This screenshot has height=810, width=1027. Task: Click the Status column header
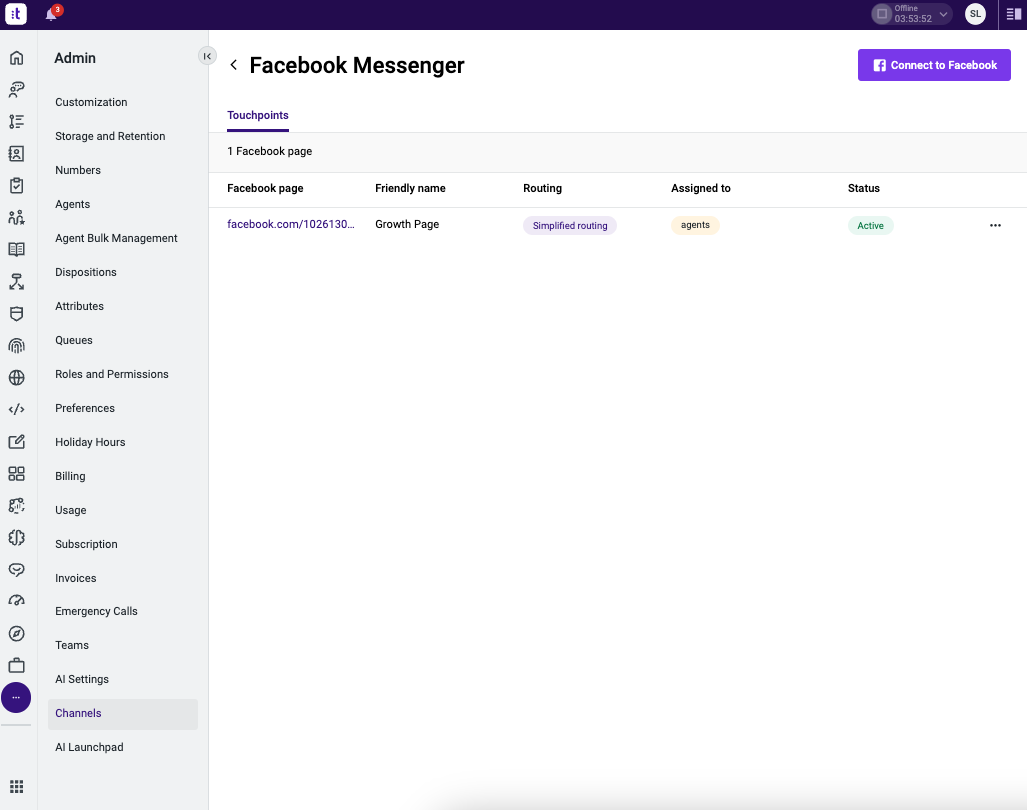click(x=863, y=189)
